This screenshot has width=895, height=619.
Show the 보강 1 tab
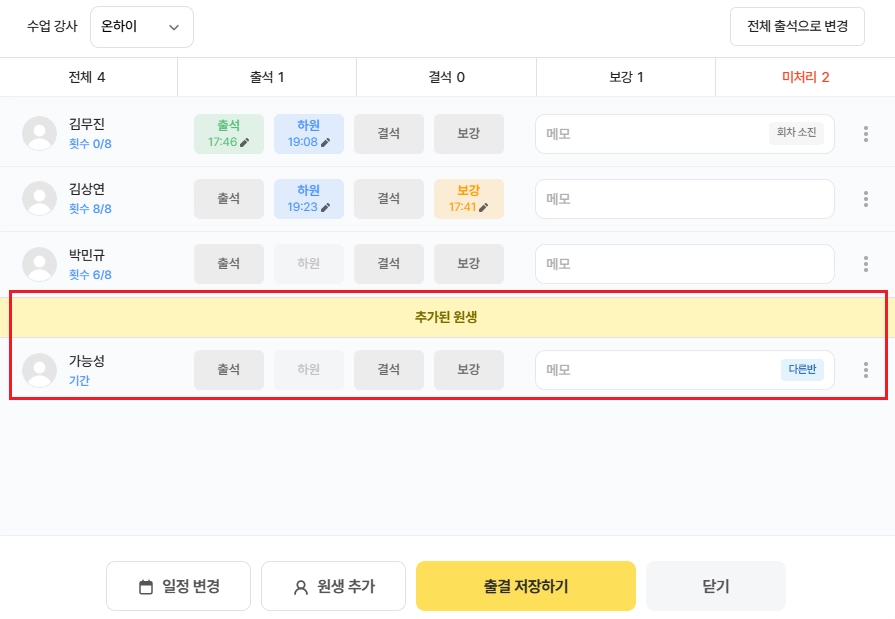pos(626,77)
